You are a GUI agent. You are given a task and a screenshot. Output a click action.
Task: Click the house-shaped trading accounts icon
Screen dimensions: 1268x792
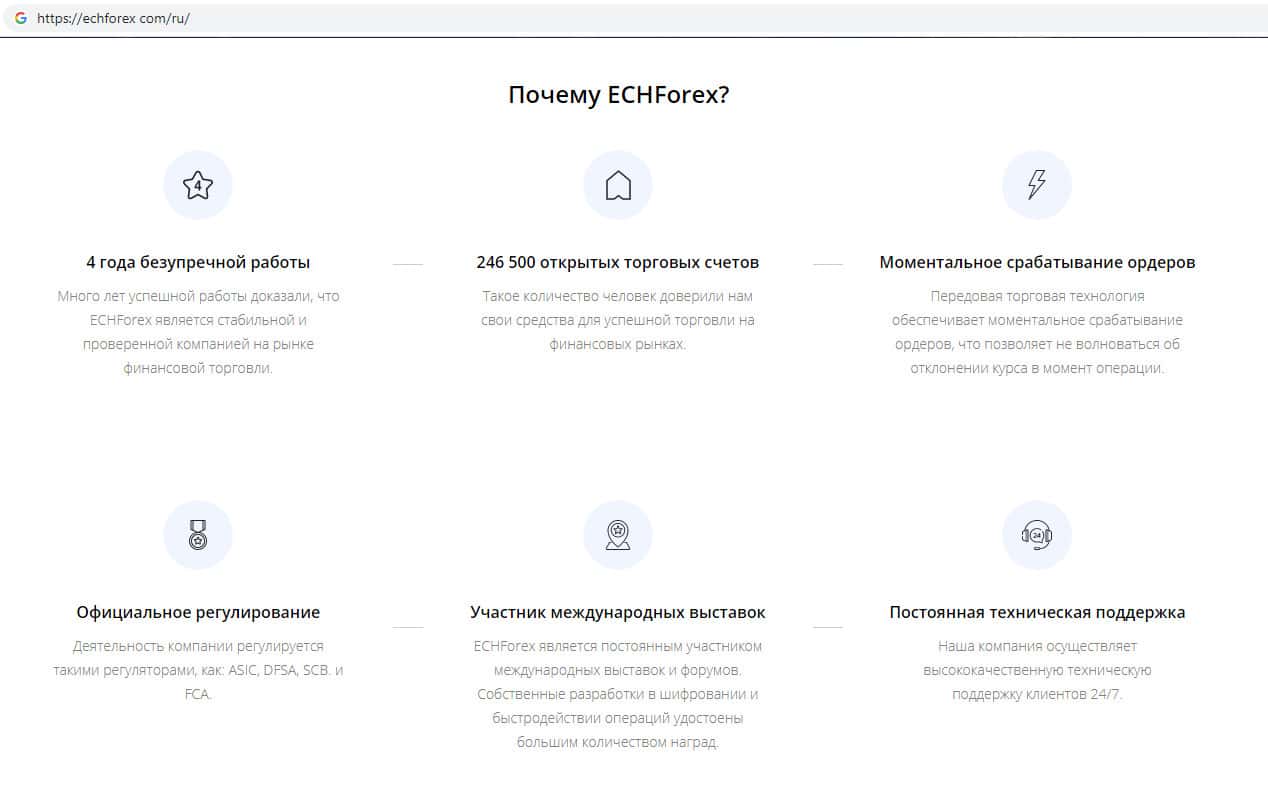click(x=618, y=185)
